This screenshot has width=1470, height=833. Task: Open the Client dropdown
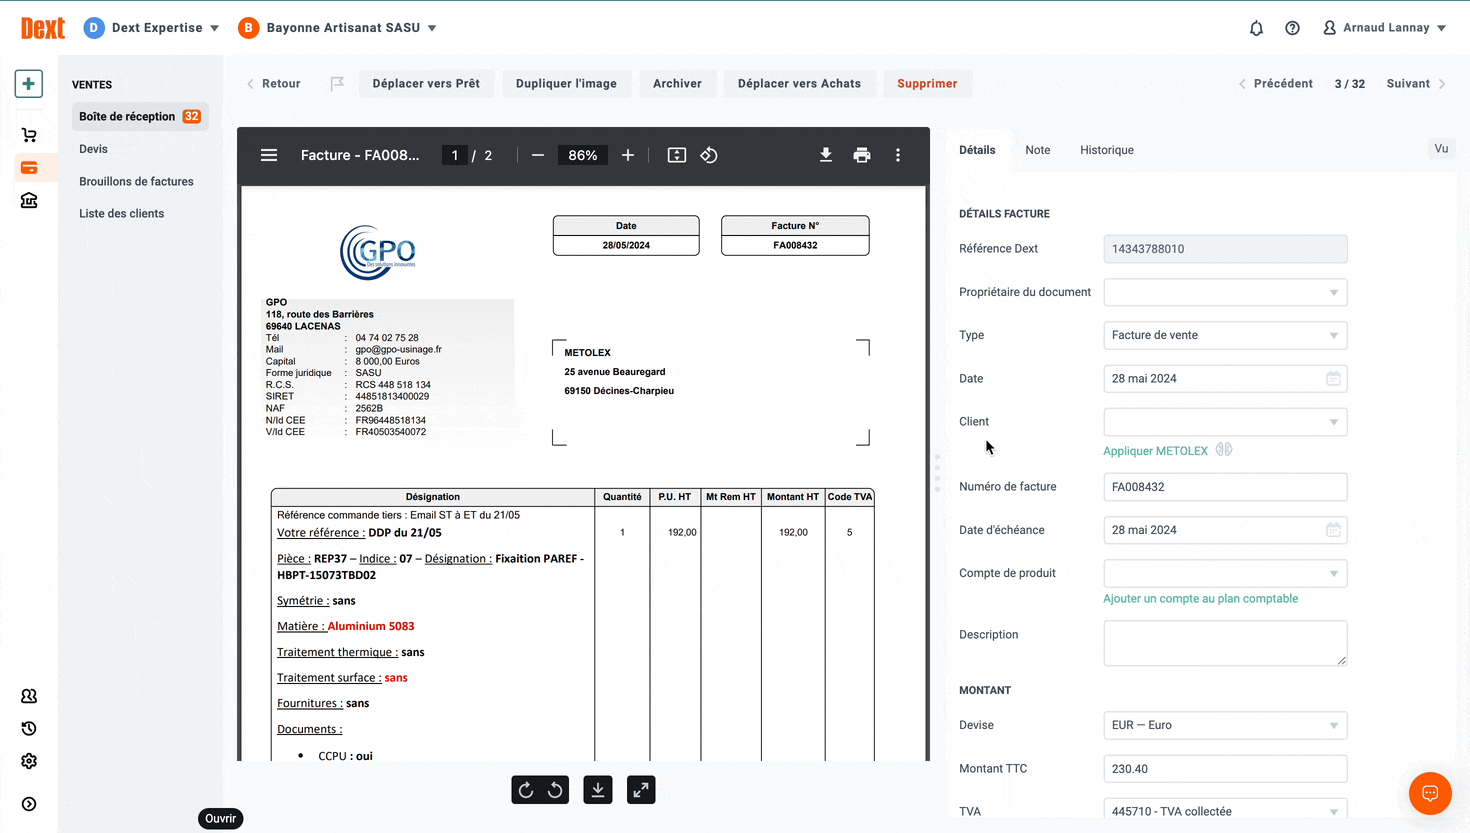[1225, 422]
